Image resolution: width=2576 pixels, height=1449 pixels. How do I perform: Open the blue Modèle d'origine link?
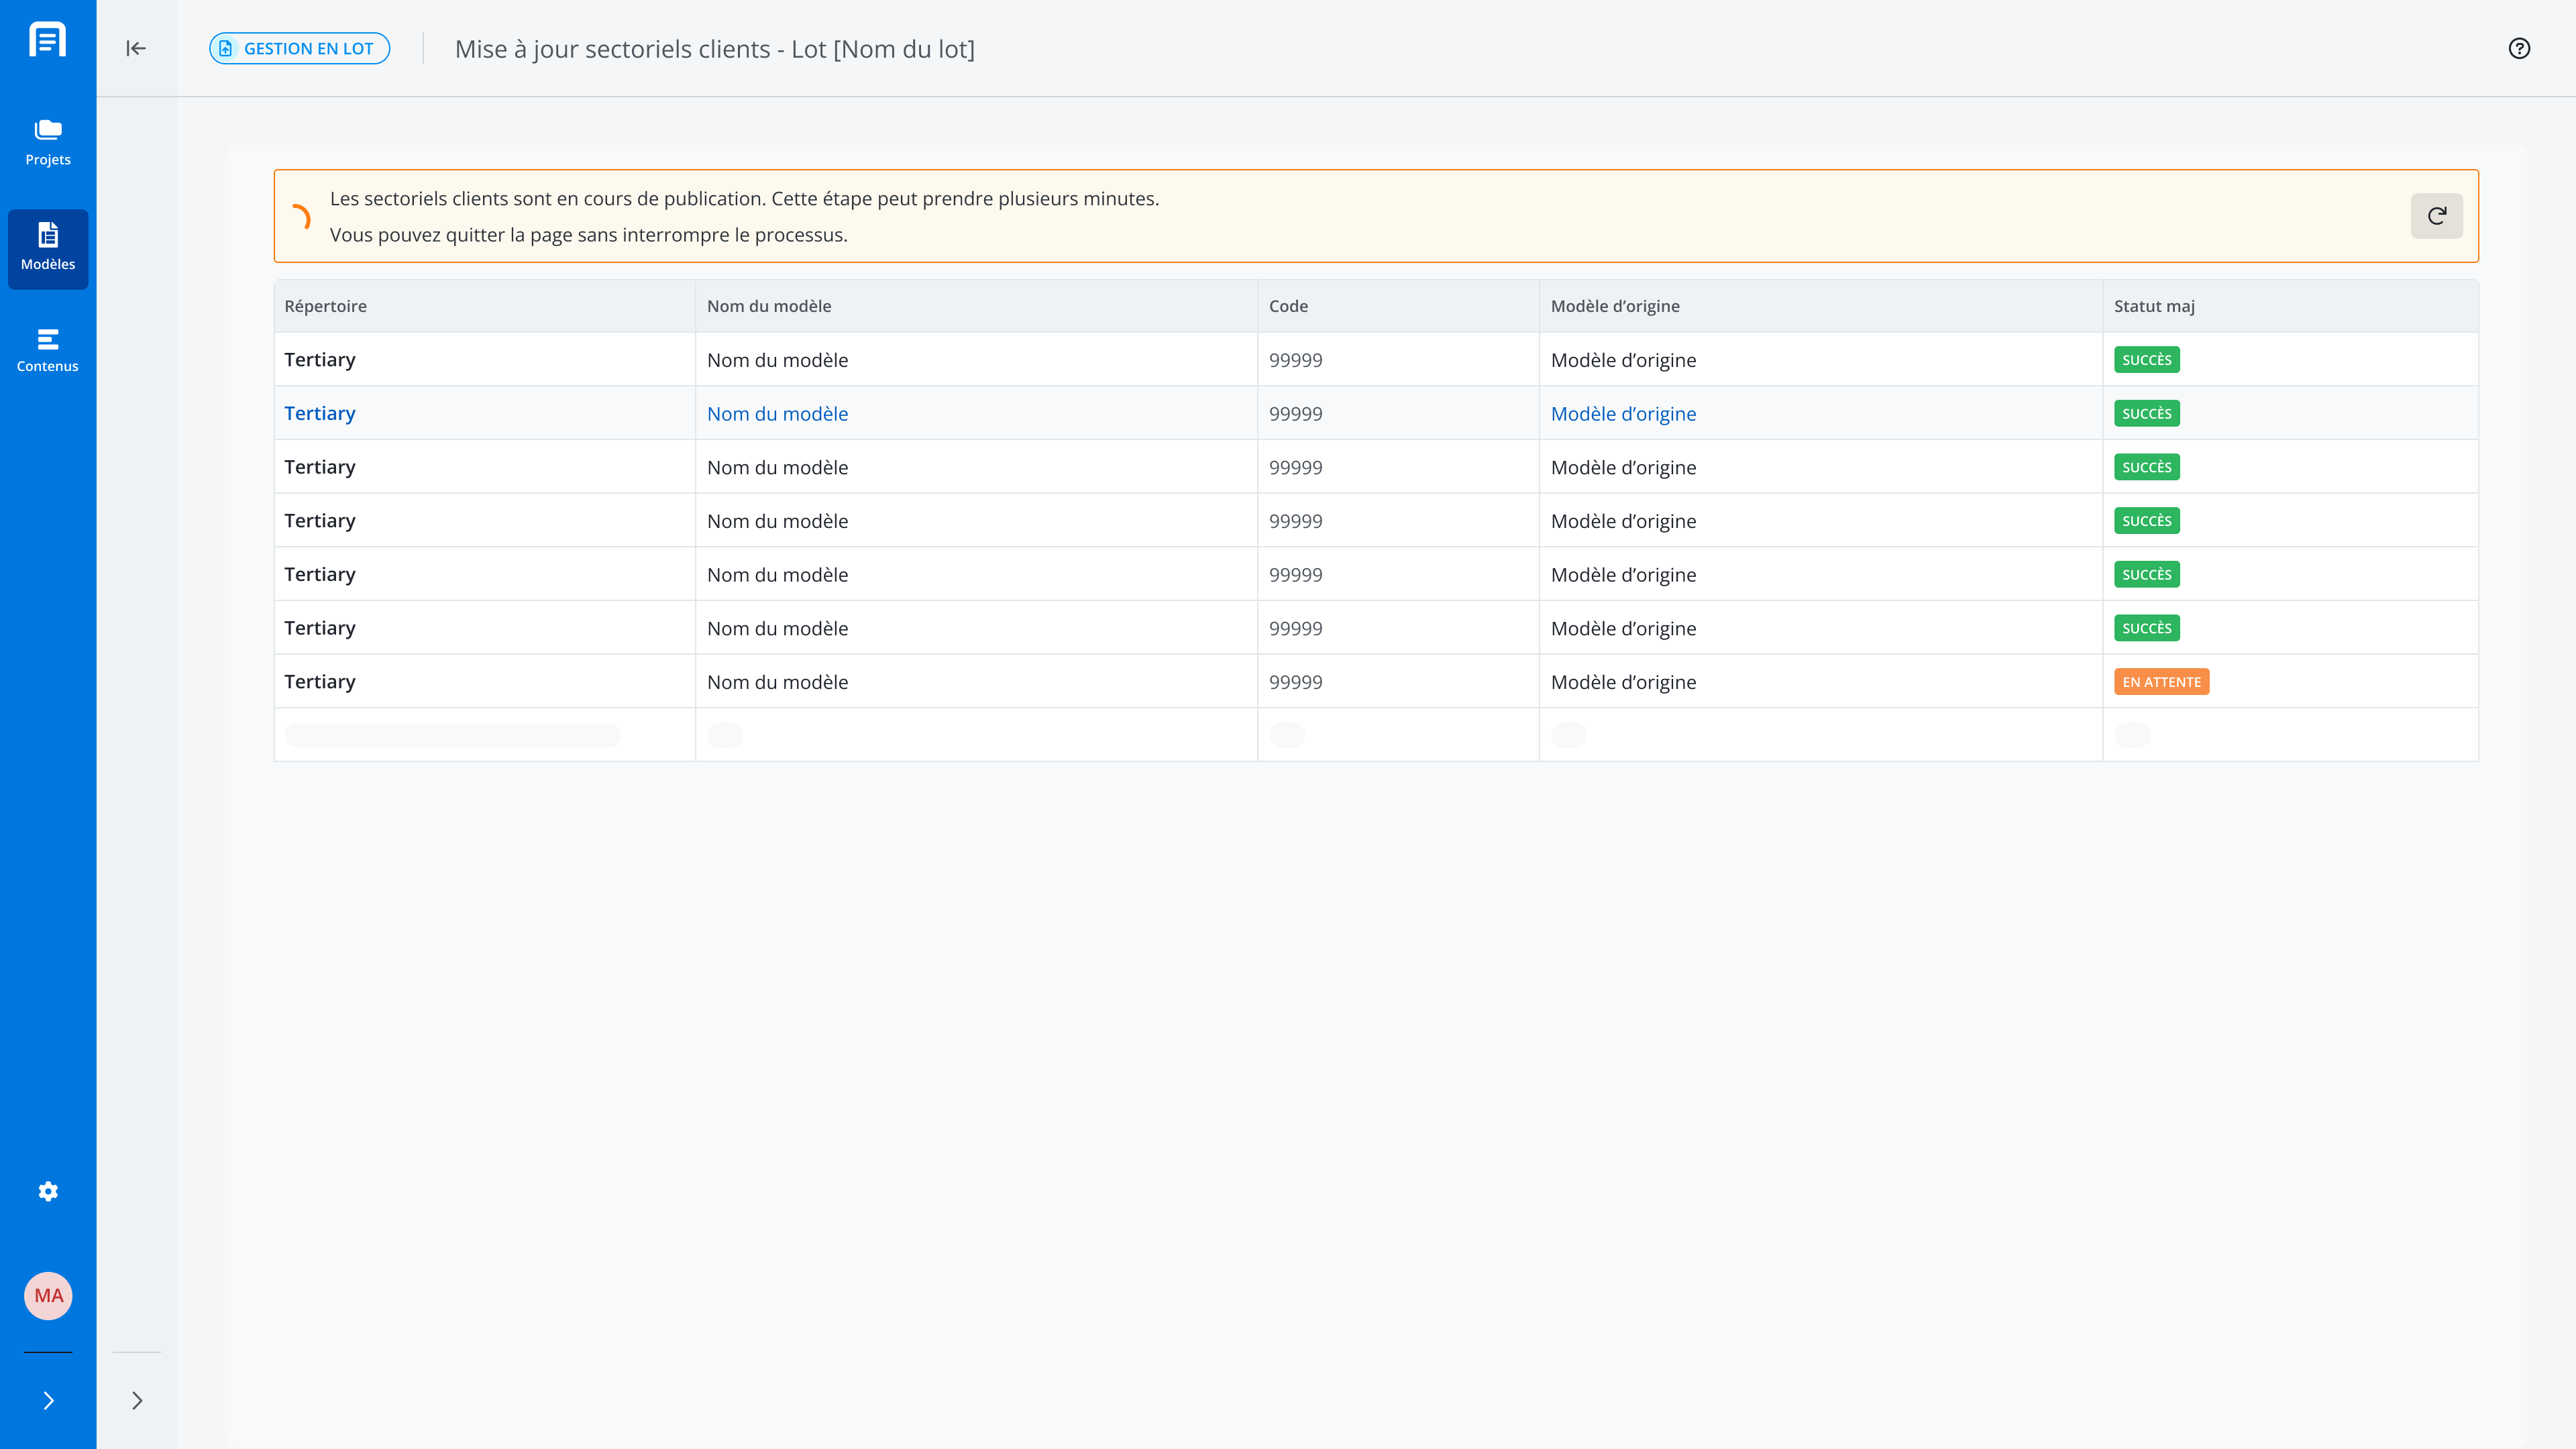click(x=1623, y=413)
